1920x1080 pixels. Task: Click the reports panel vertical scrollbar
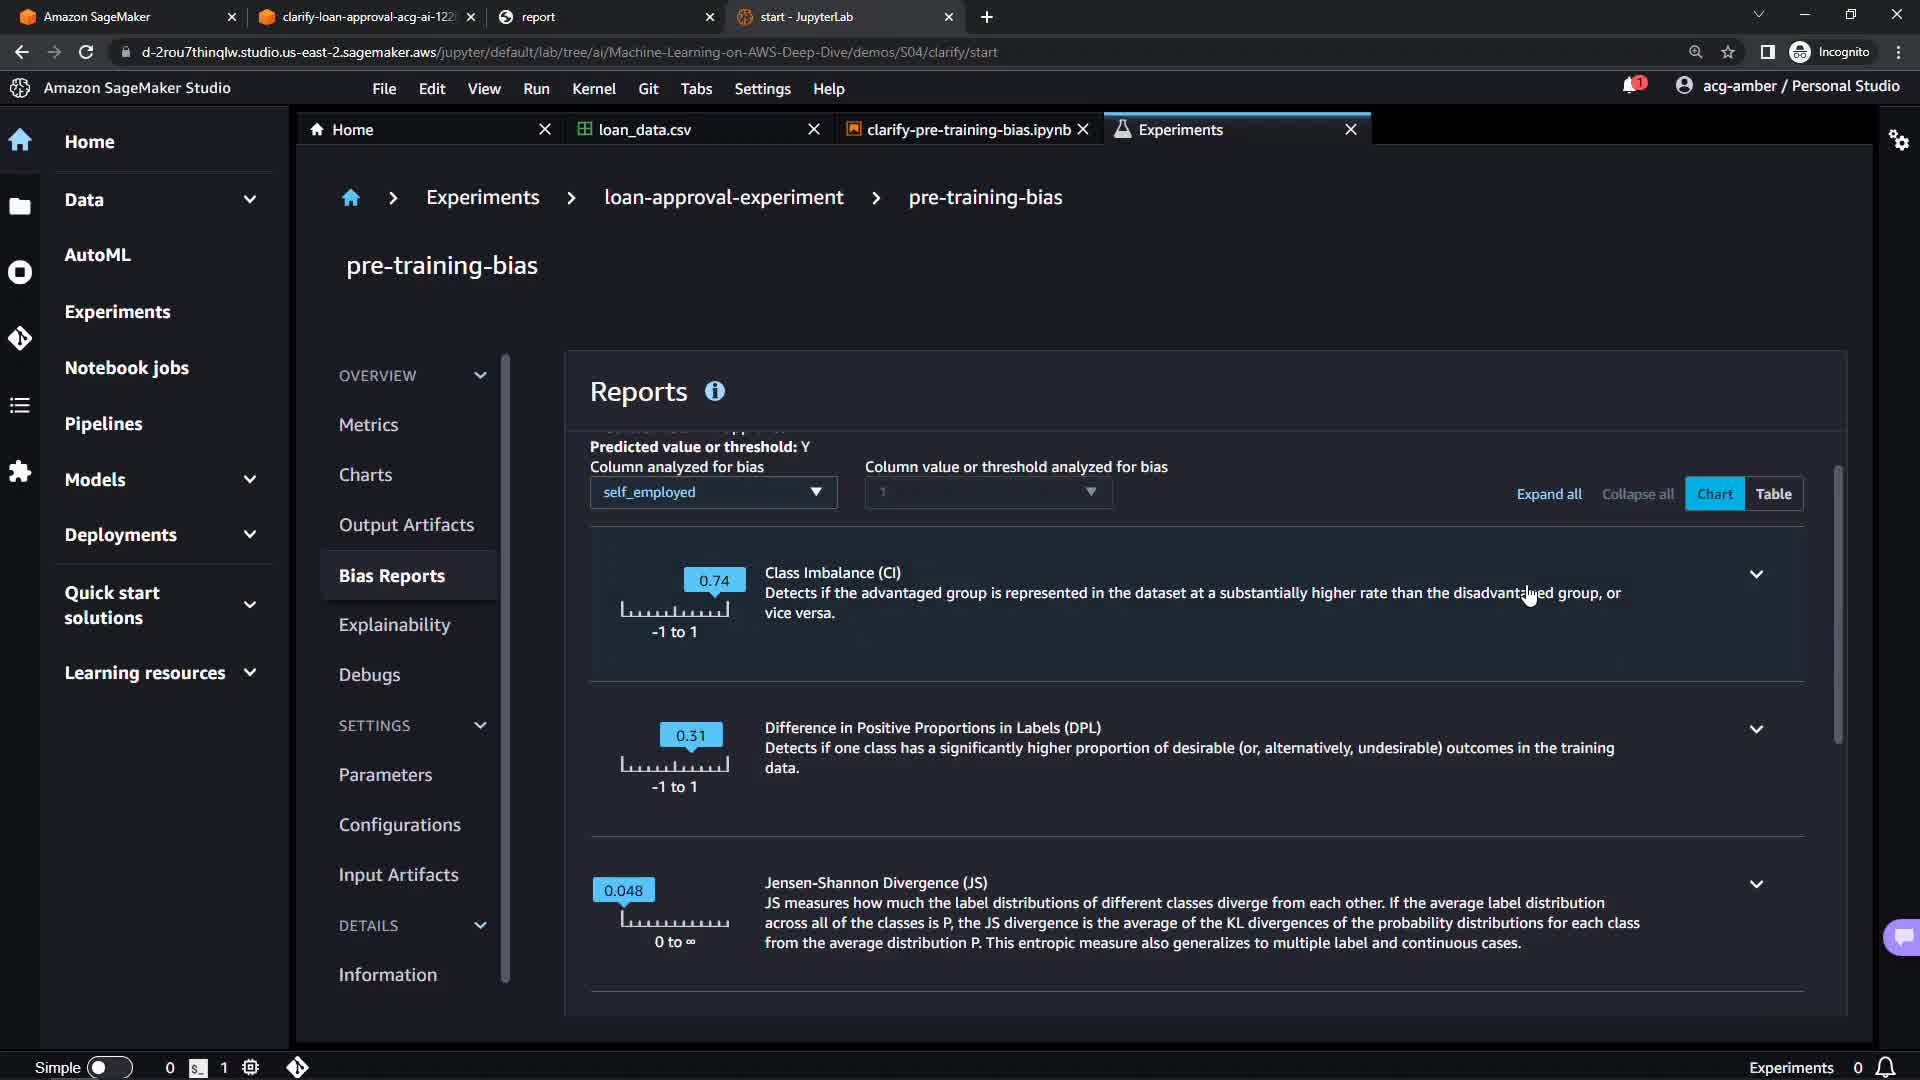1838,606
